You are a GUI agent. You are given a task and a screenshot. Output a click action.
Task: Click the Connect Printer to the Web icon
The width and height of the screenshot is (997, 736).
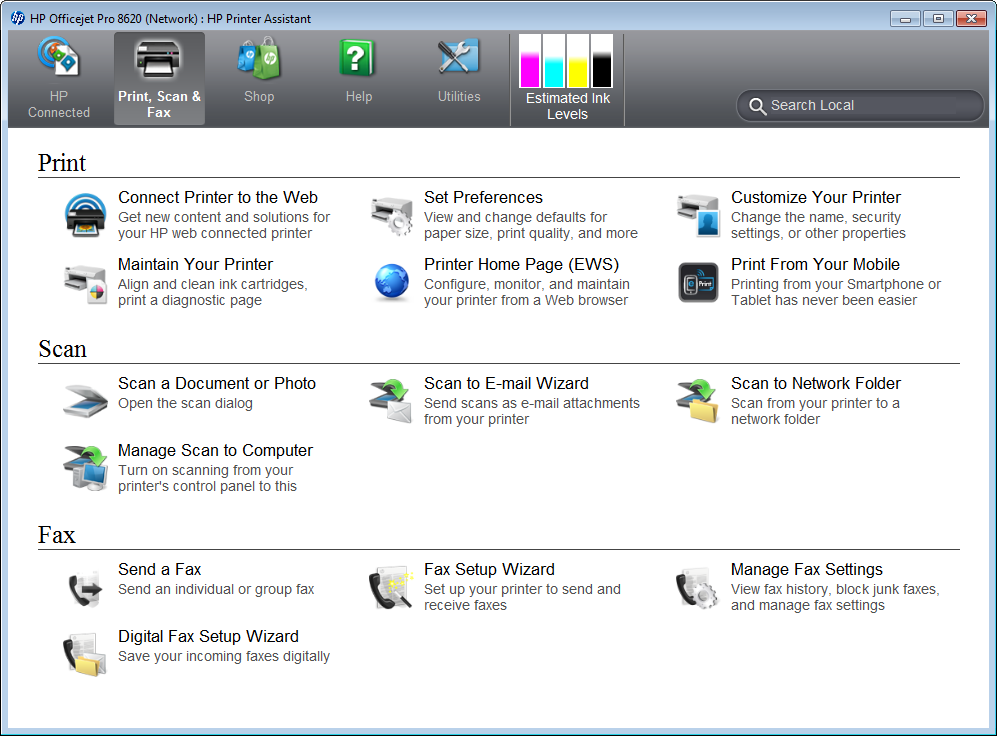point(85,215)
